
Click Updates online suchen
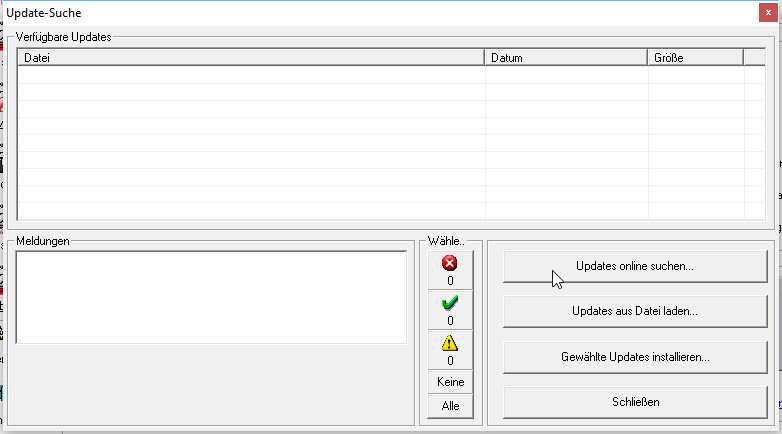point(634,267)
